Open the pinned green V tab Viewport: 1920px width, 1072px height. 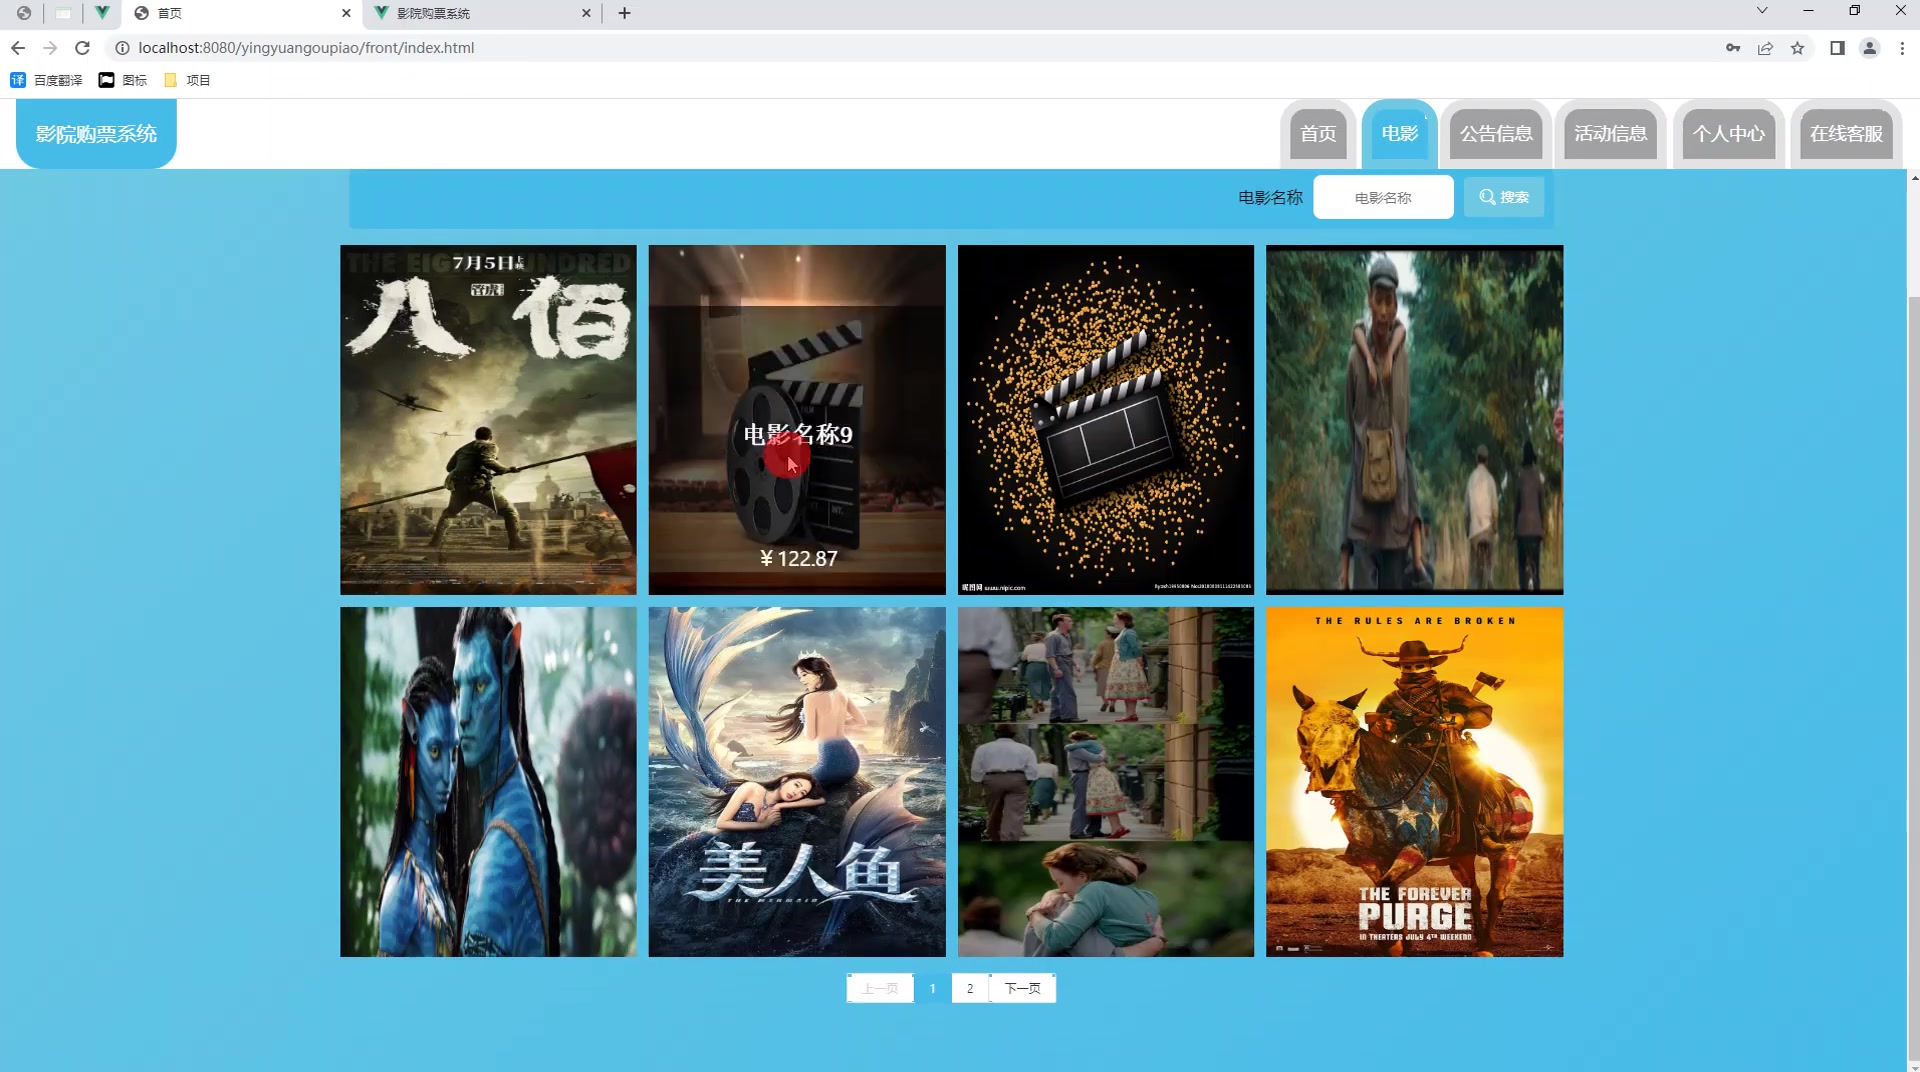pos(101,13)
